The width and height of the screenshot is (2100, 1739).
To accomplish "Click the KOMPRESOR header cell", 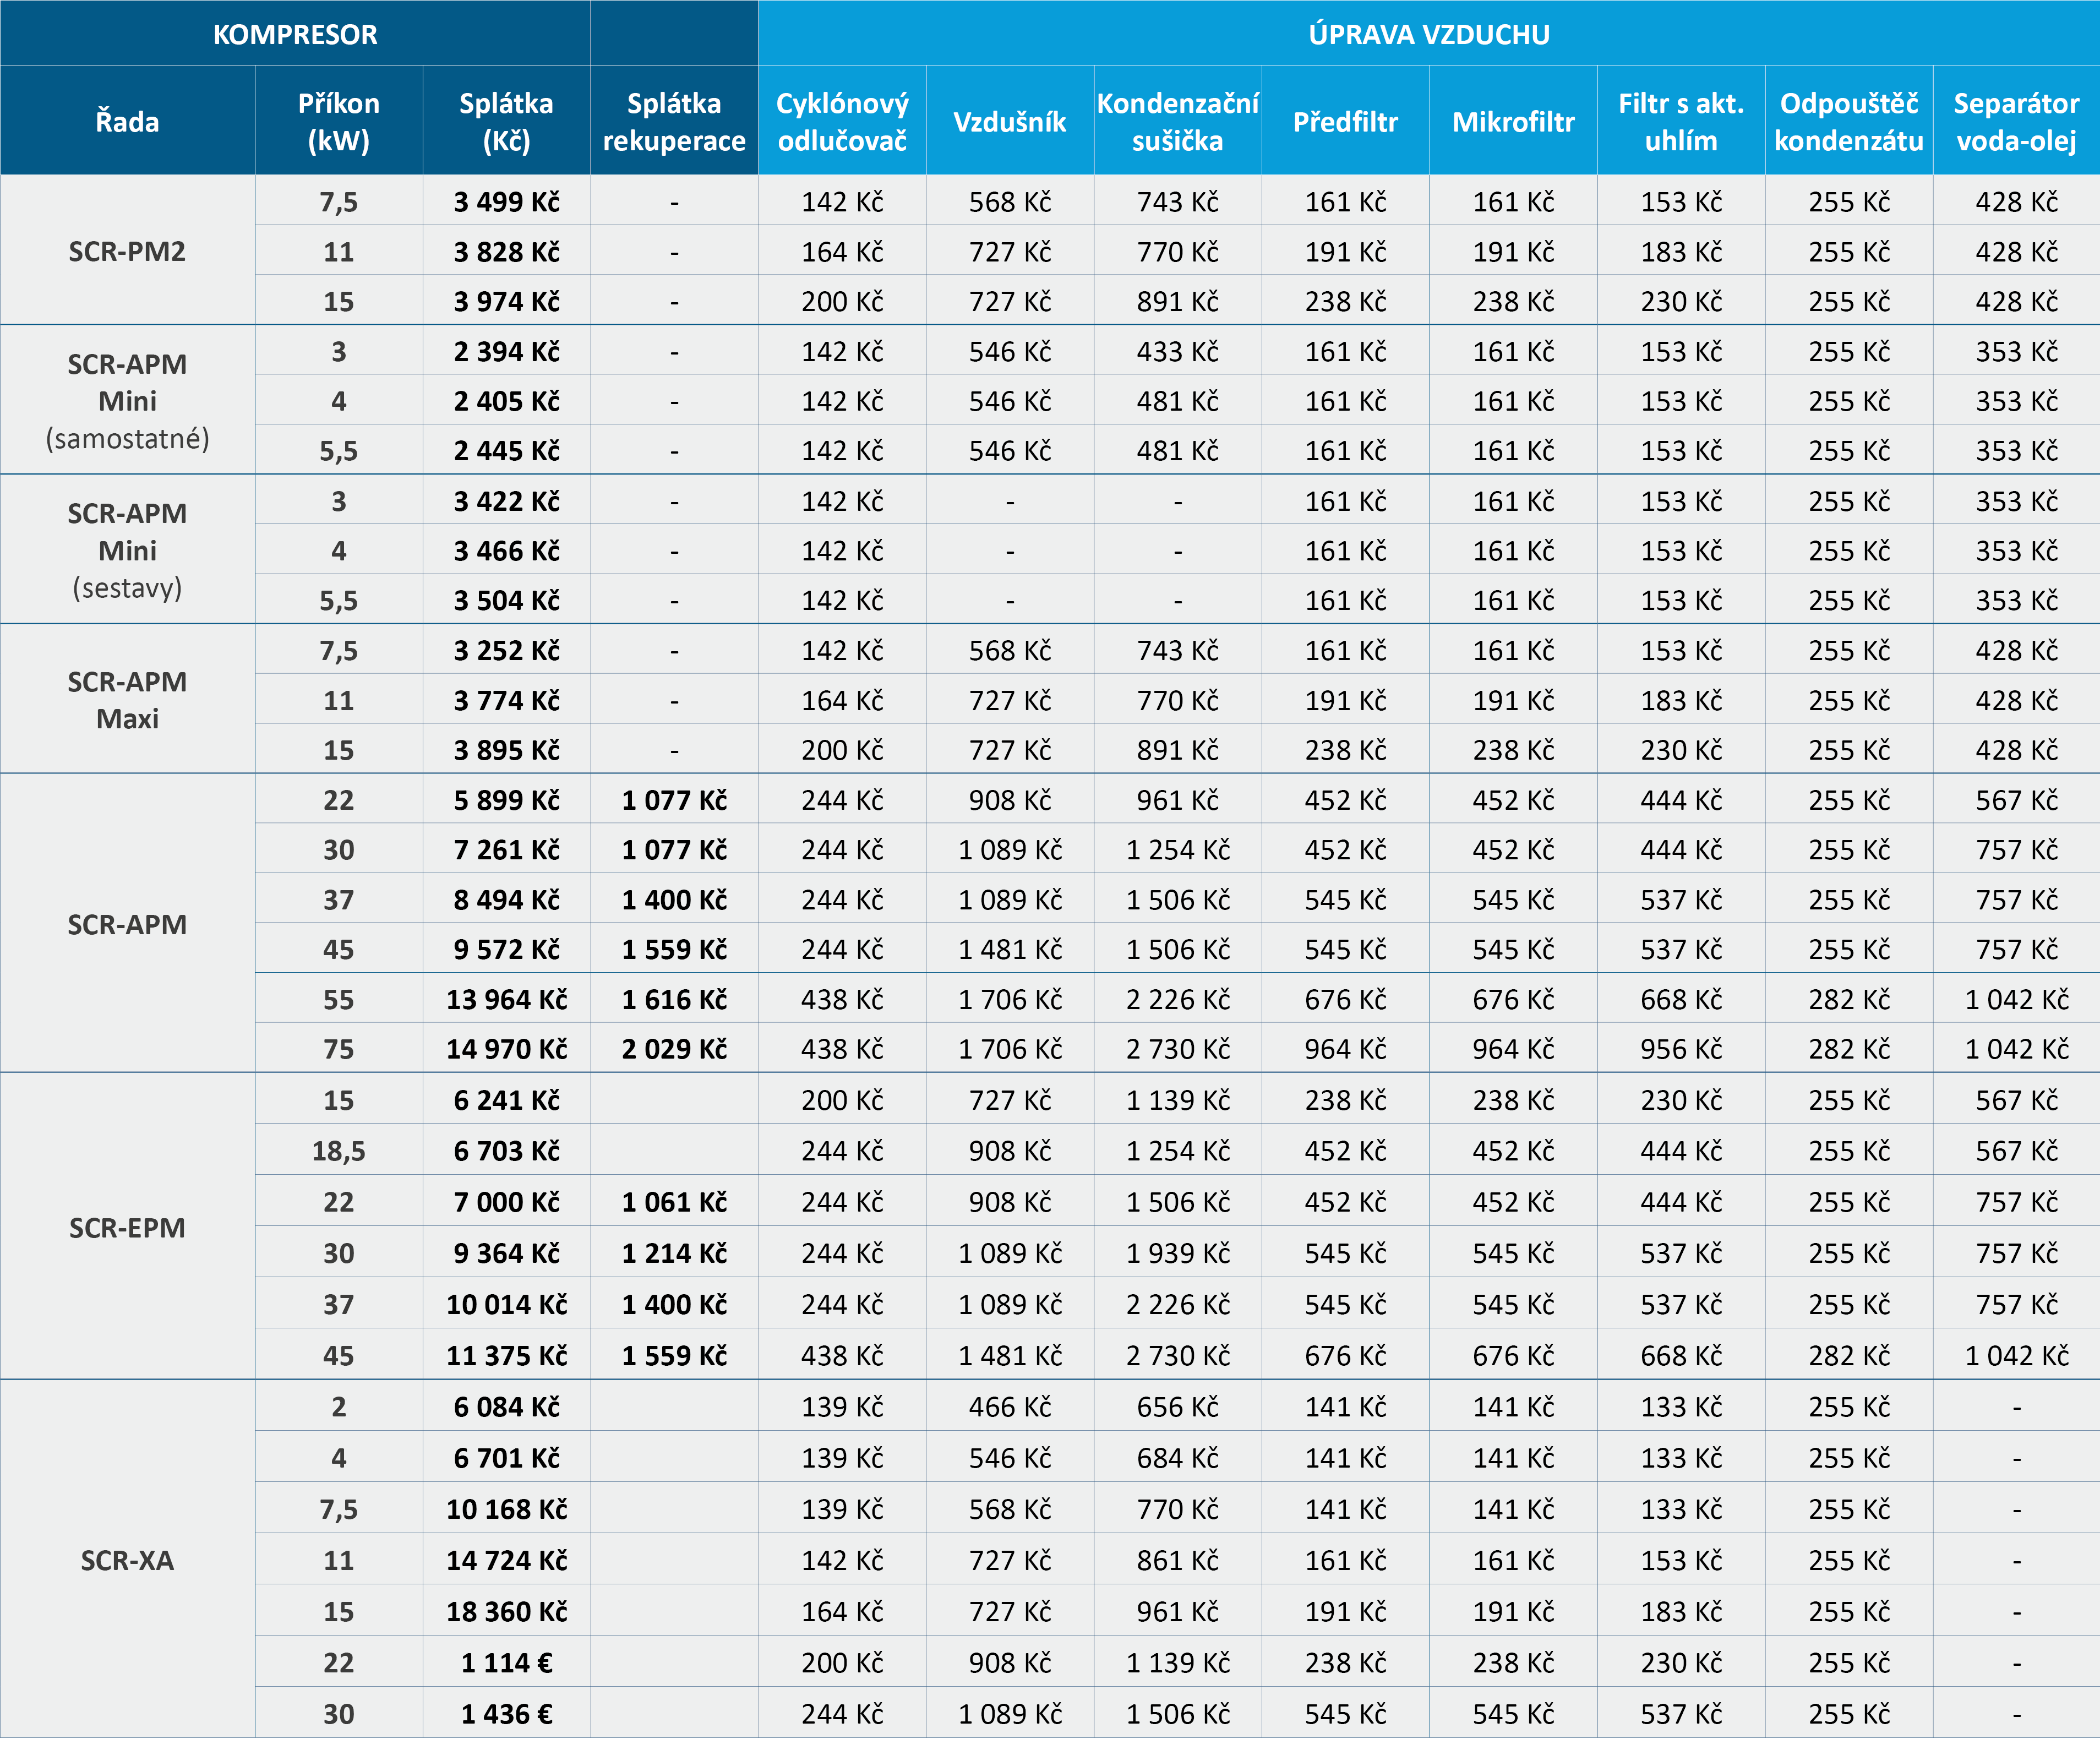I will 295,34.
